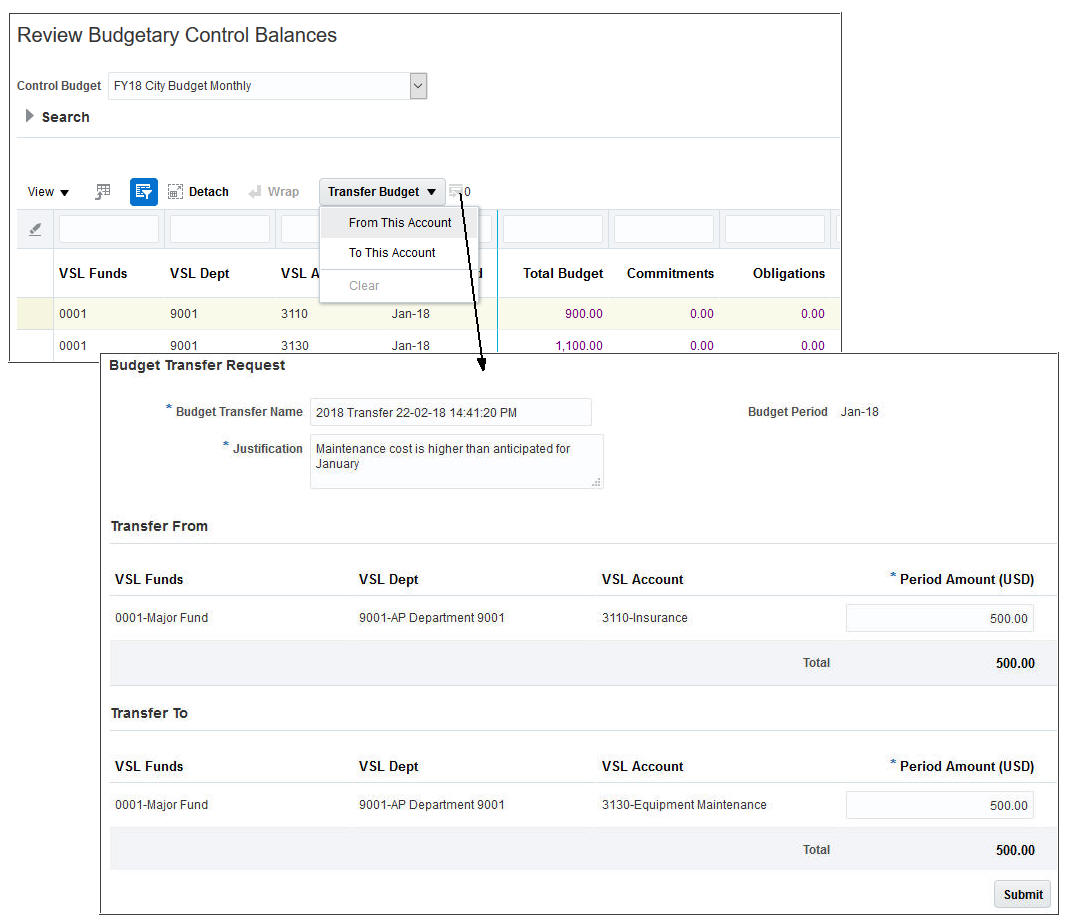The width and height of the screenshot is (1074, 924).
Task: Expand the Search section
Action: 30,117
